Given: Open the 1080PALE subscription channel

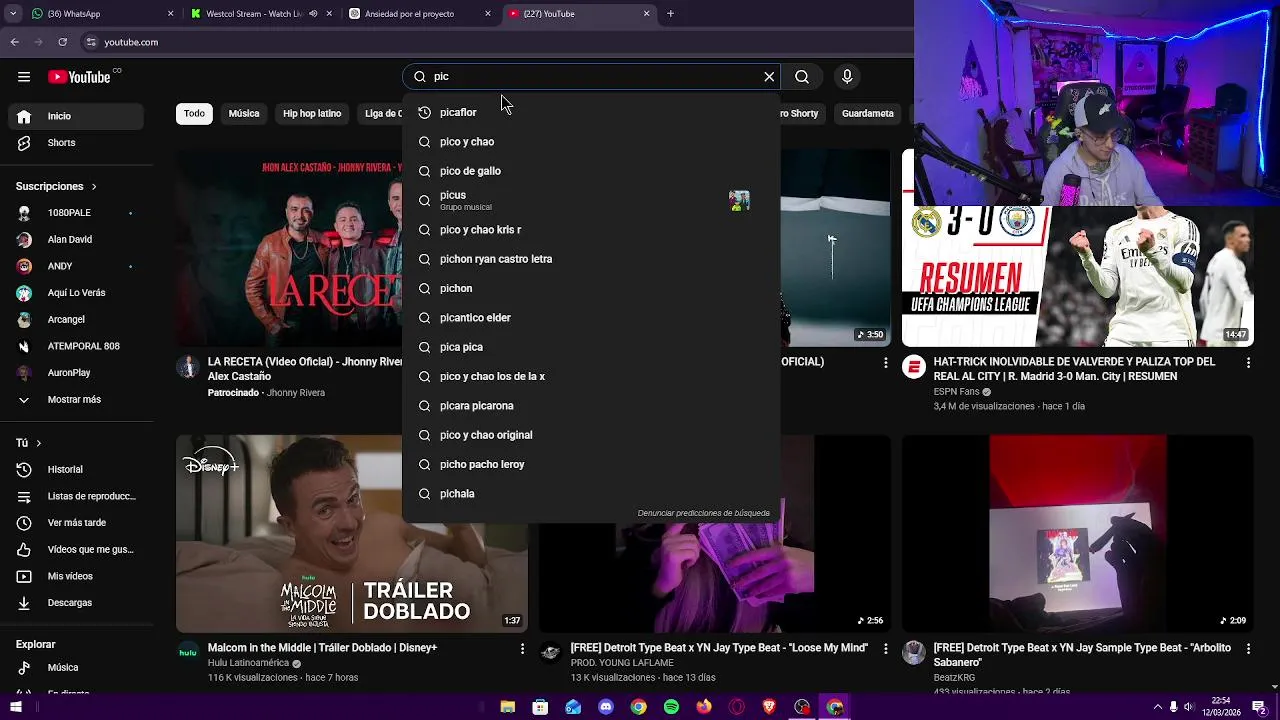Looking at the screenshot, I should [x=76, y=213].
